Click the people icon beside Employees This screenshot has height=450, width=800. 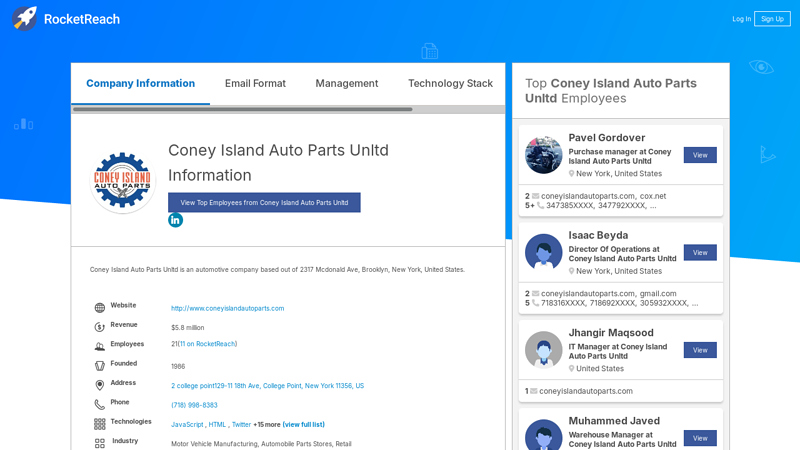99,346
